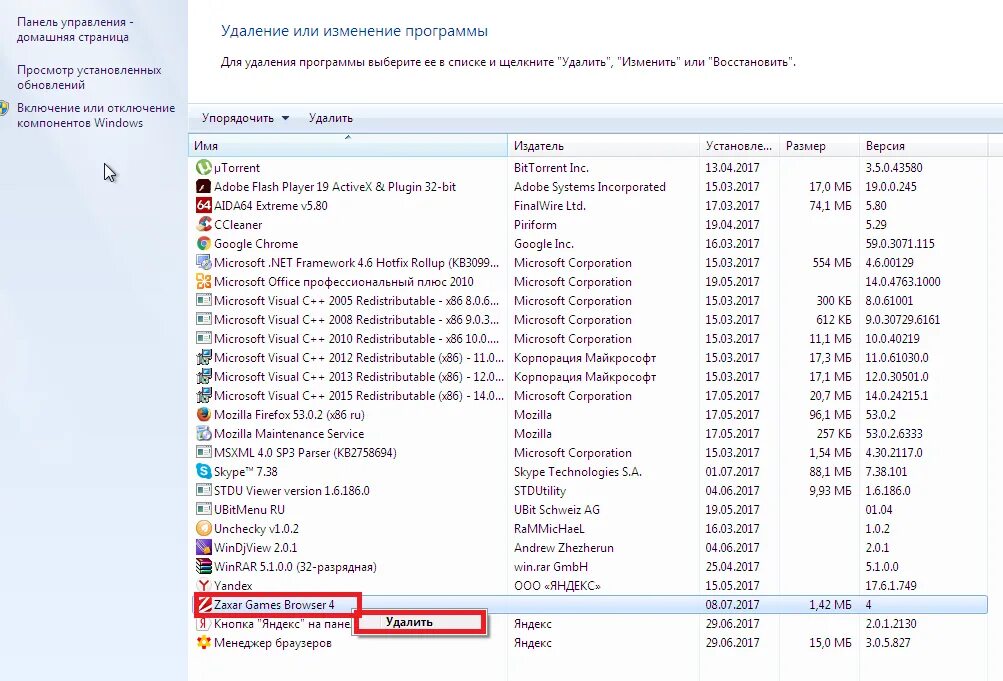Viewport: 1003px width, 681px height.
Task: Sort list by Размер column header
Action: pos(819,146)
